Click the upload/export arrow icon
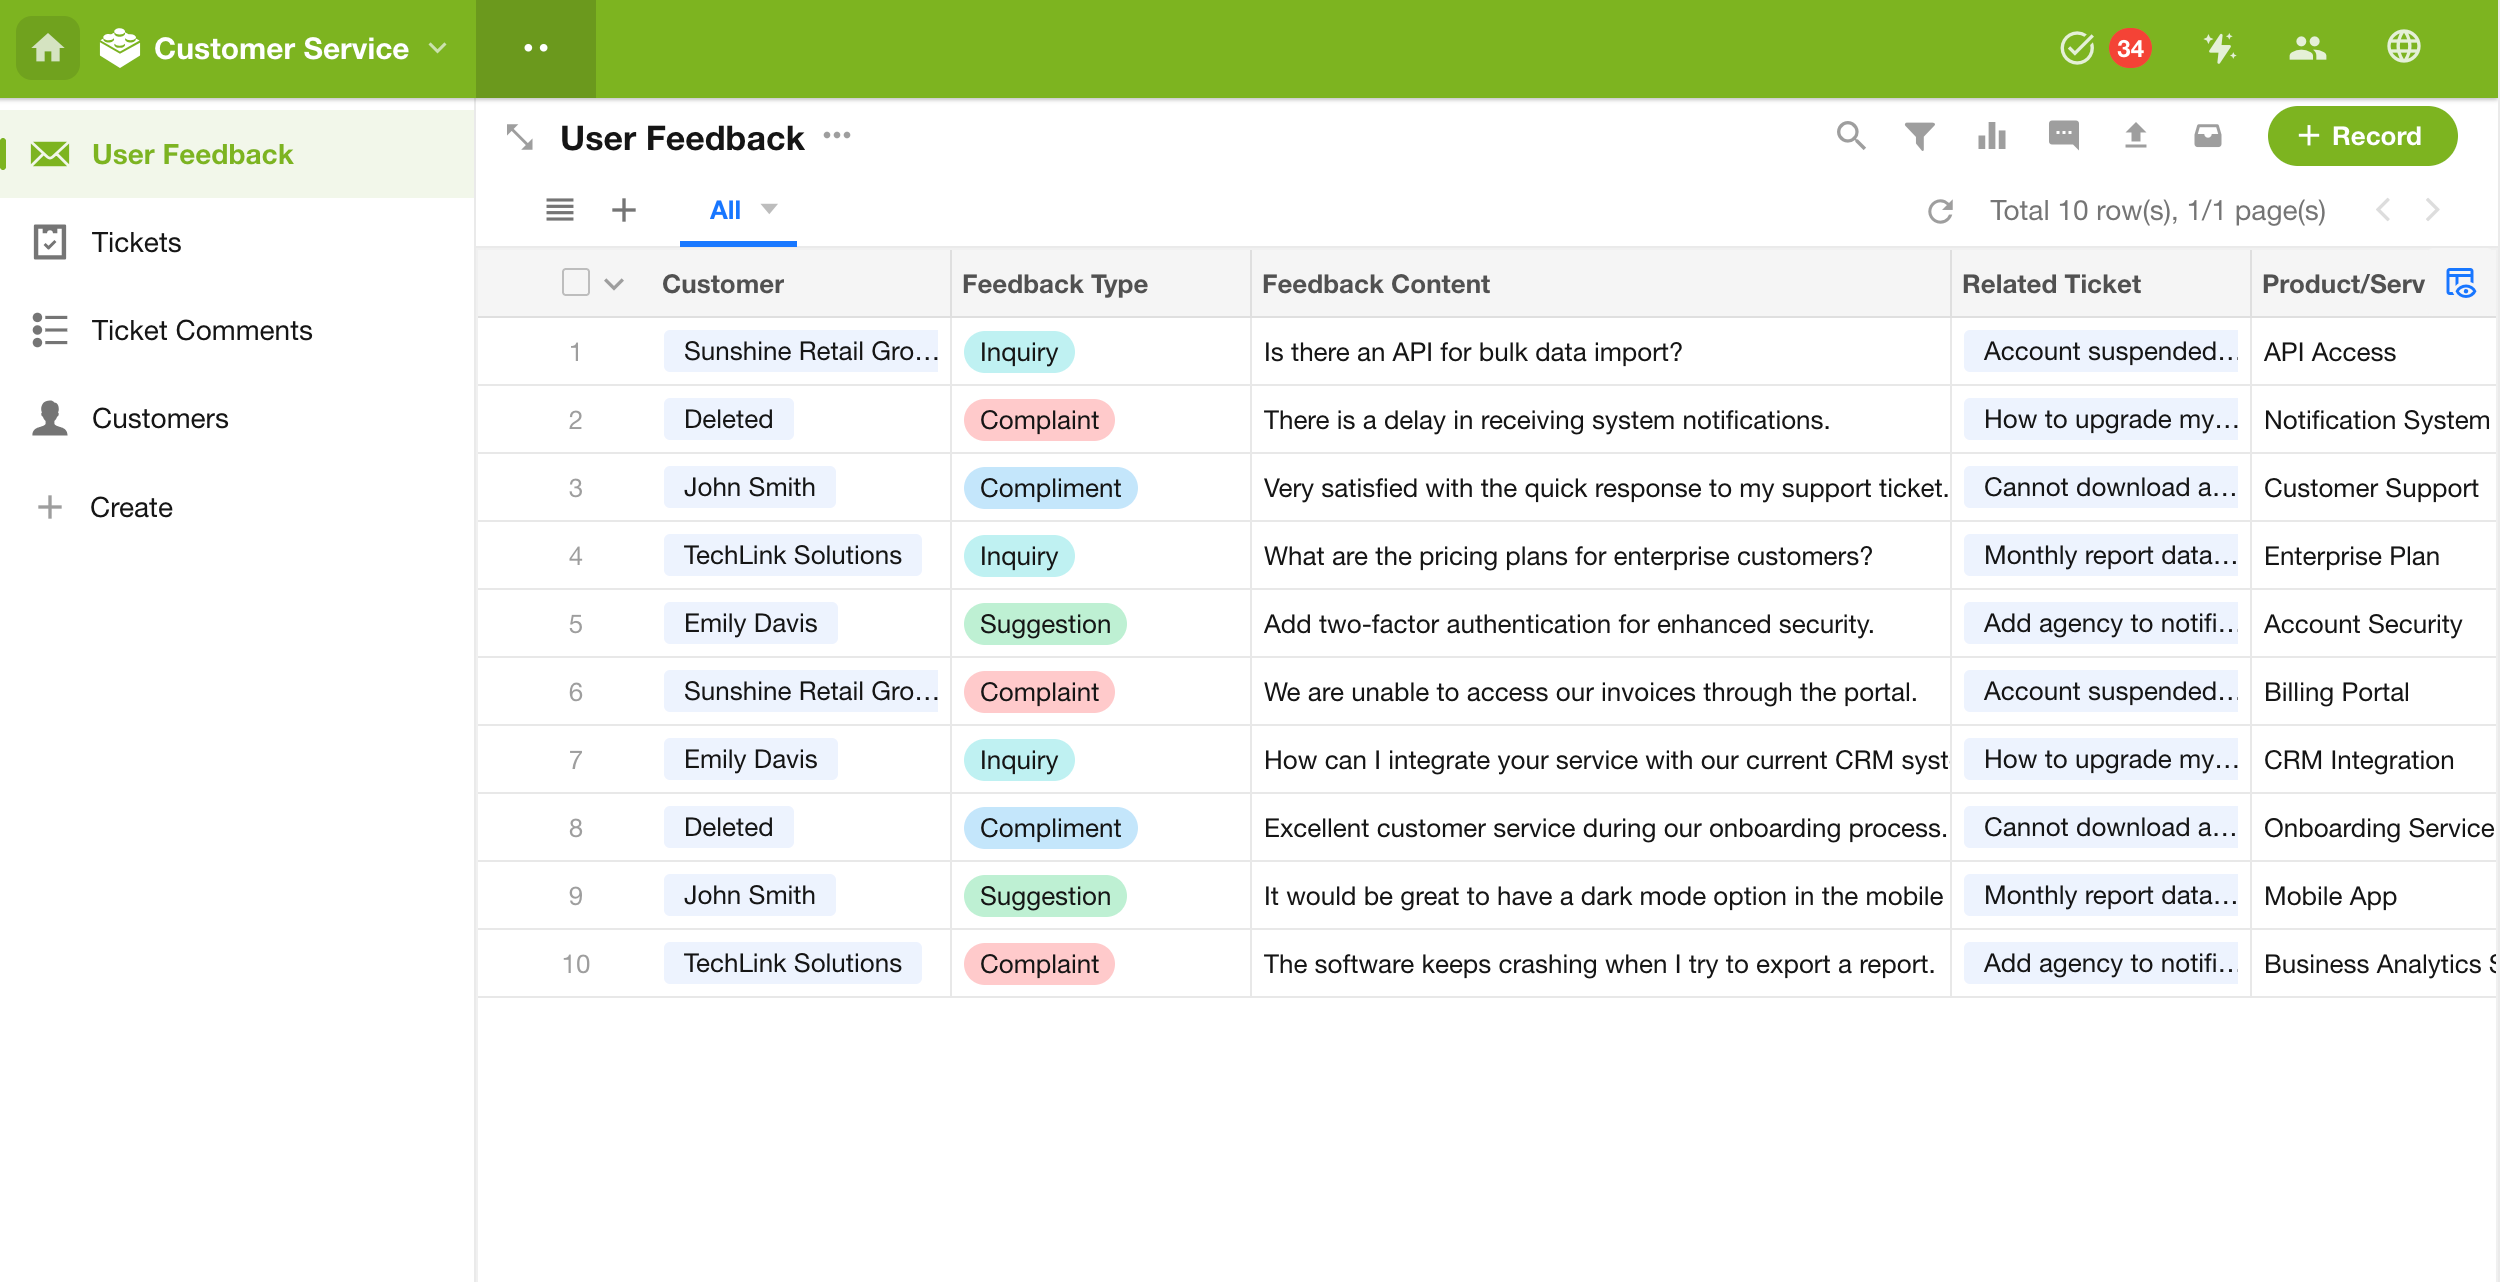The width and height of the screenshot is (2500, 1282). [2135, 135]
